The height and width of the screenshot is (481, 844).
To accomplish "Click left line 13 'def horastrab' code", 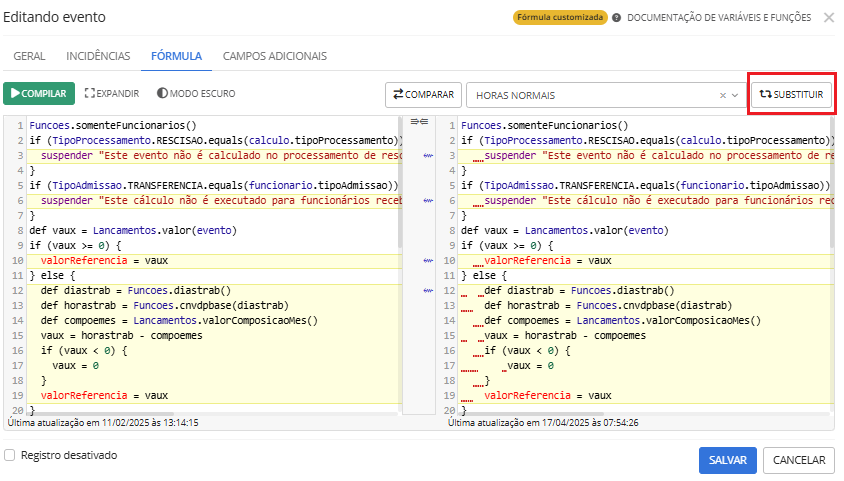I will pyautogui.click(x=165, y=306).
